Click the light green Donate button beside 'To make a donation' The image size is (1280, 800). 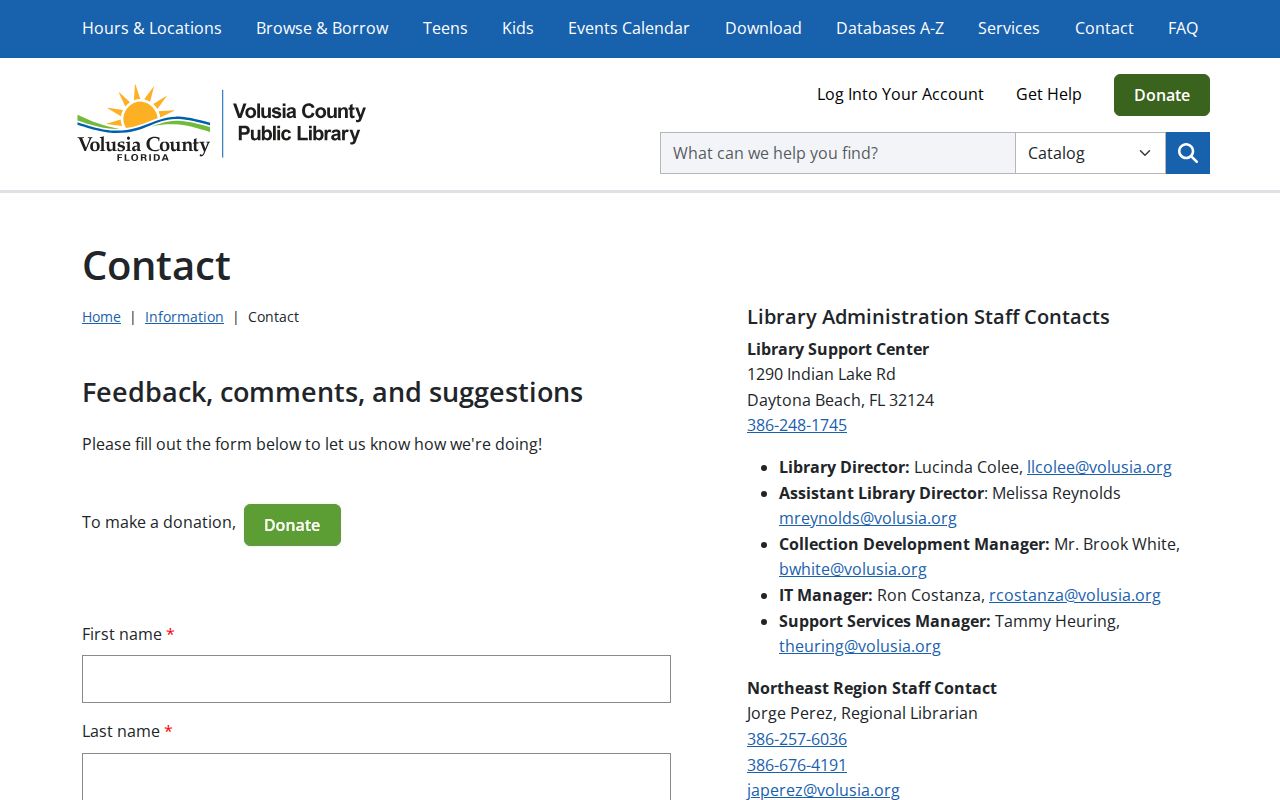click(292, 525)
